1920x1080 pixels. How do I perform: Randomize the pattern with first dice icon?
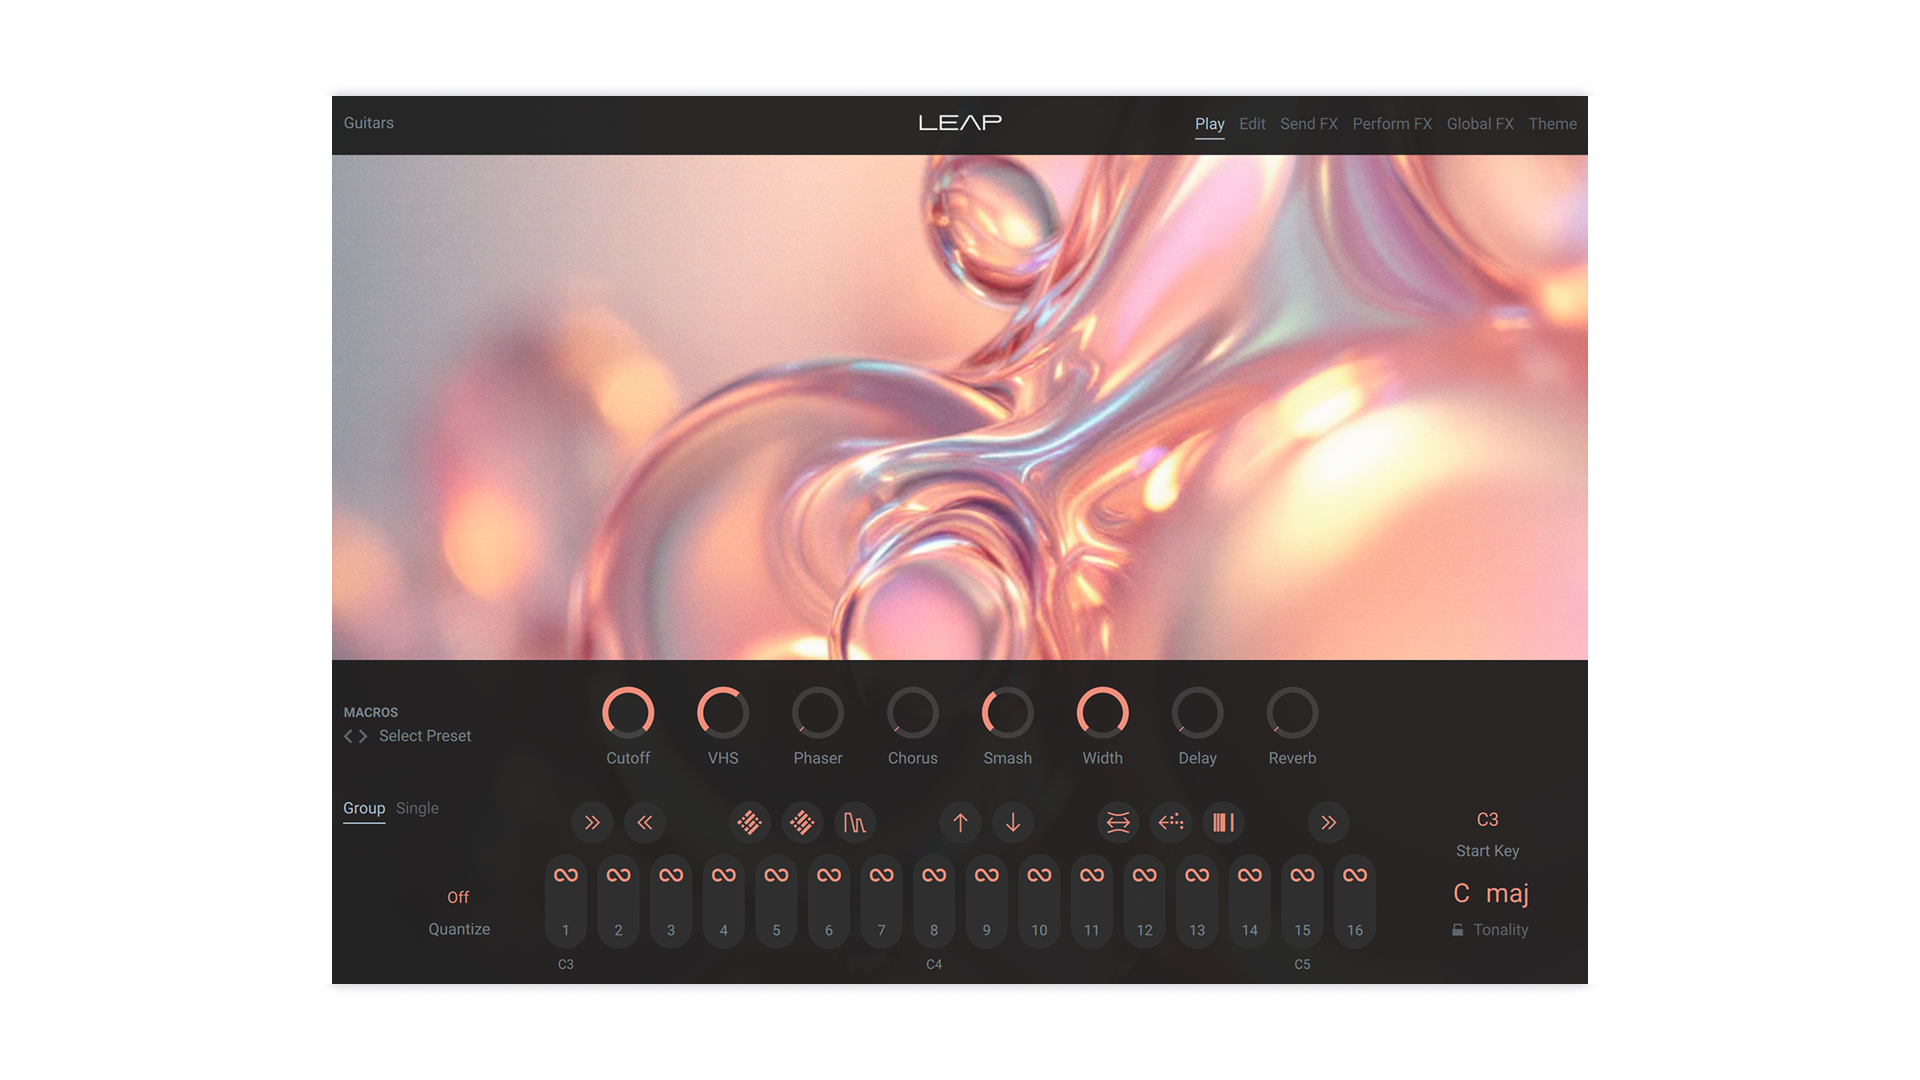(x=750, y=822)
